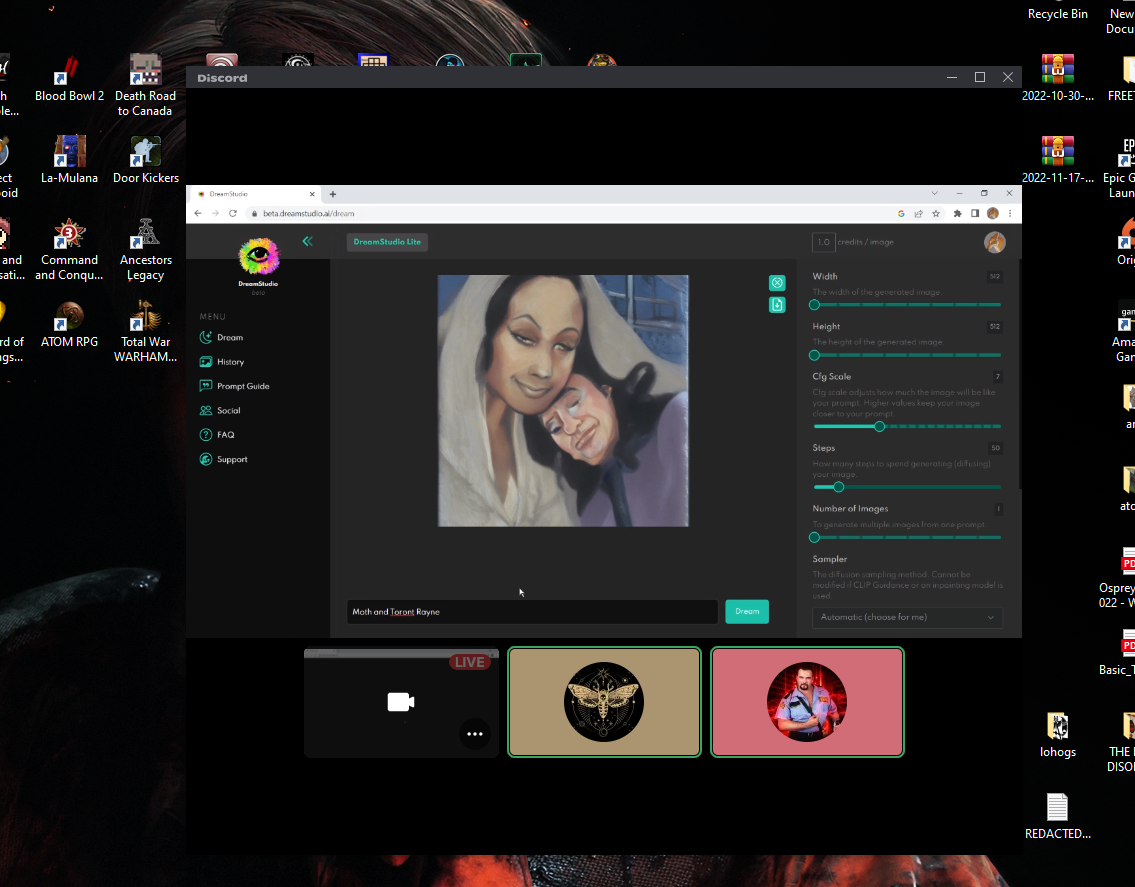The height and width of the screenshot is (887, 1135).
Task: Click the Dream generate button
Action: click(747, 612)
